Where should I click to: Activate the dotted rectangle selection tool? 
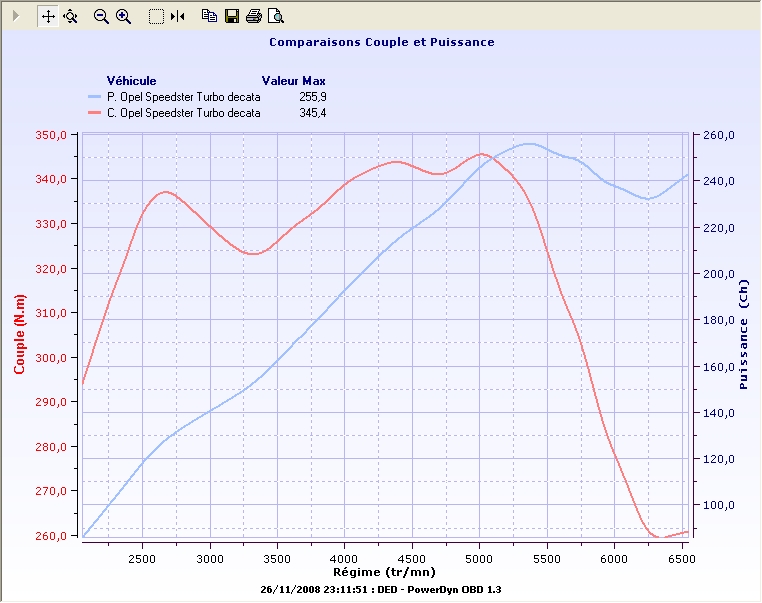[x=156, y=16]
